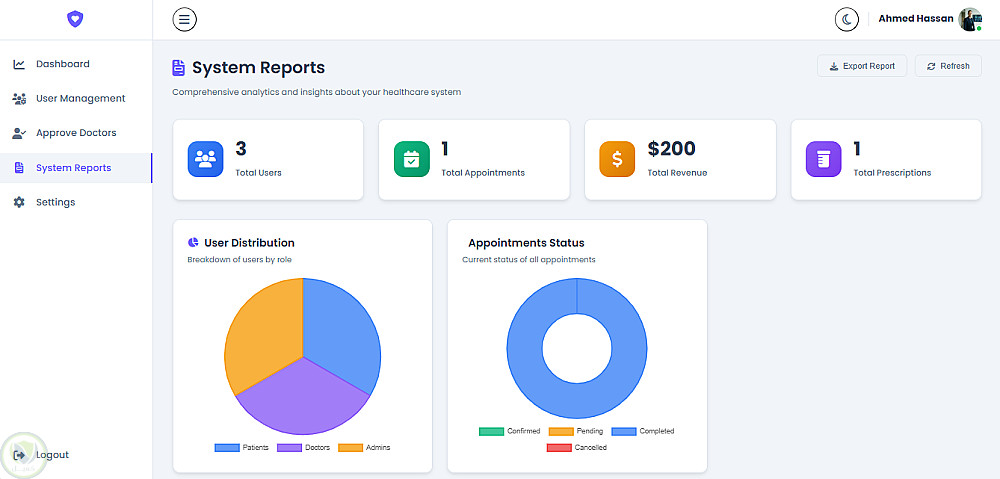
Task: Click the purple Total Prescriptions icon
Action: (x=823, y=159)
